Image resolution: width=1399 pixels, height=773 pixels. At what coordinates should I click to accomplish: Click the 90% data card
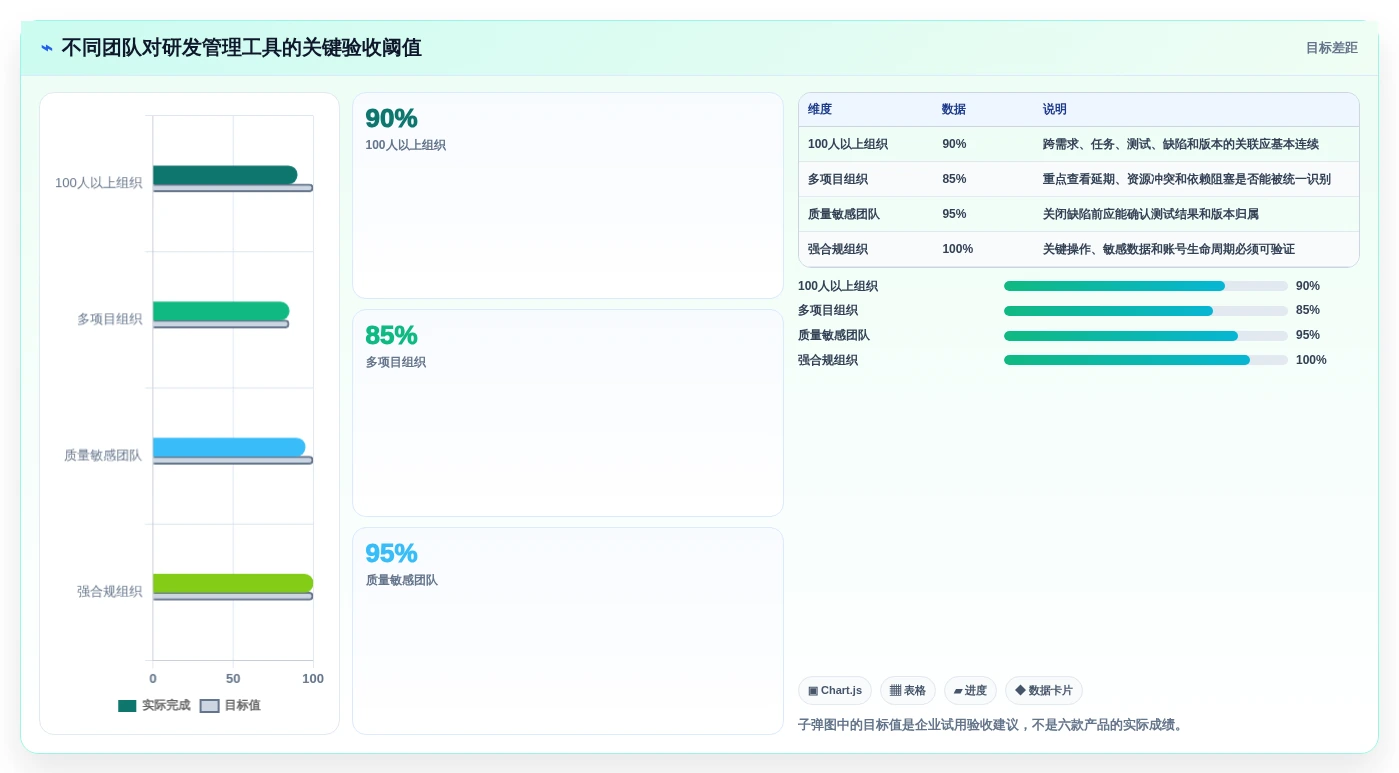568,196
